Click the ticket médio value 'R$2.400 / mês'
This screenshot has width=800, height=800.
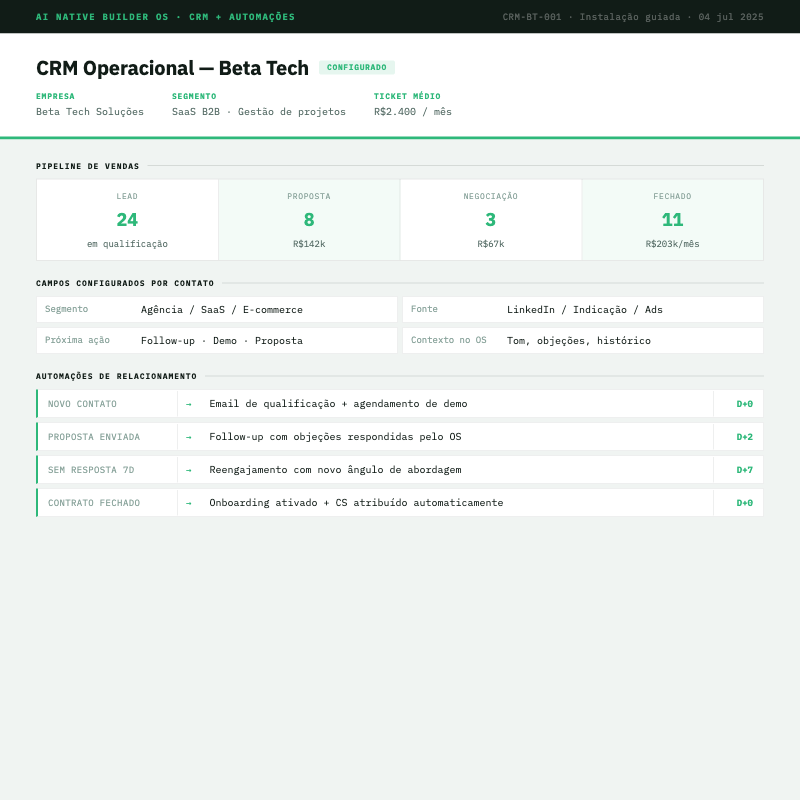tap(413, 112)
